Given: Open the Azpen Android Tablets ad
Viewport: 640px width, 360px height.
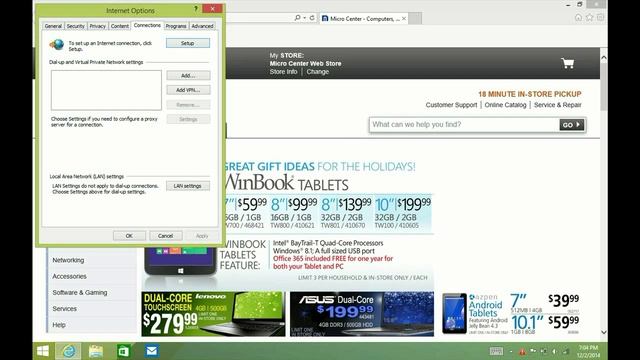Looking at the screenshot, I should [x=511, y=314].
